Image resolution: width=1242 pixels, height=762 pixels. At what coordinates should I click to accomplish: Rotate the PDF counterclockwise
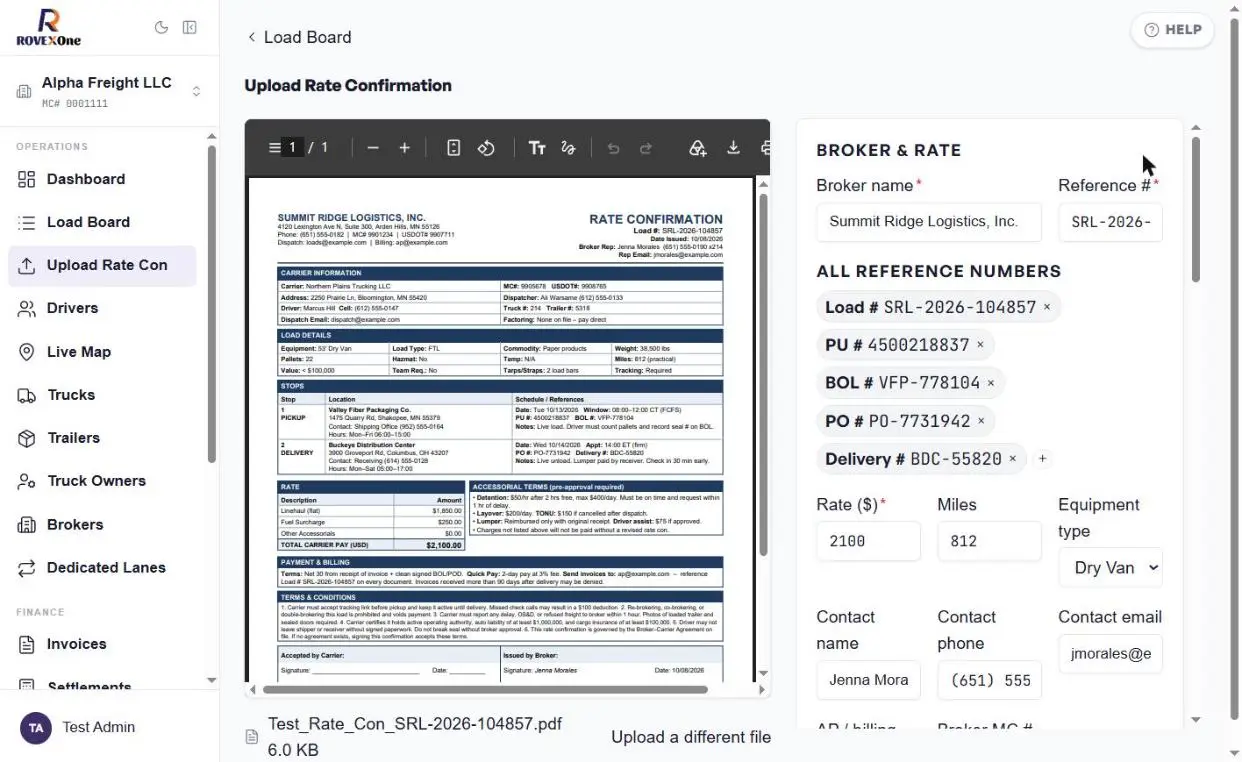pyautogui.click(x=486, y=148)
